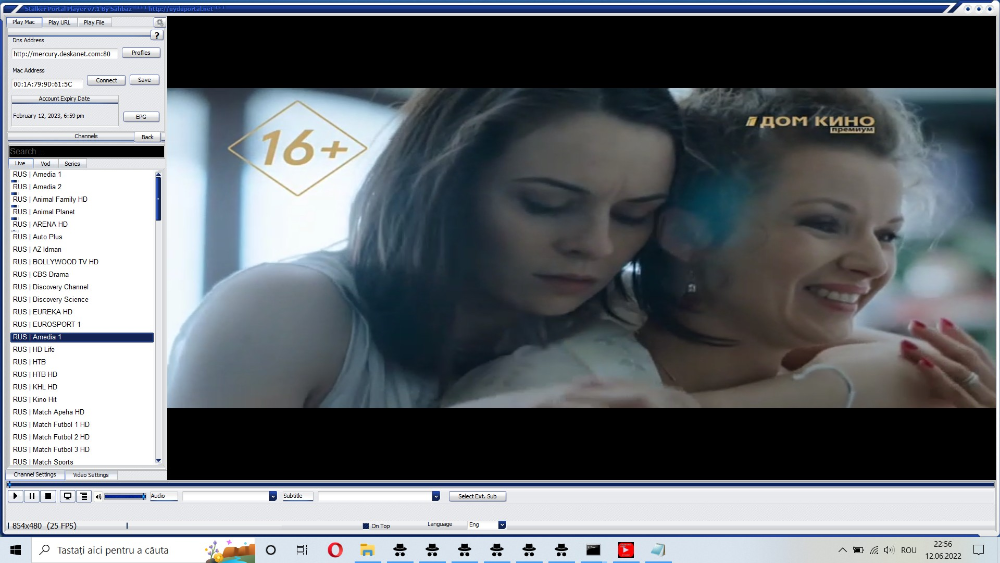Screen dimensions: 1000x563
Task: Open Windows notification center
Action: pyautogui.click(x=978, y=550)
